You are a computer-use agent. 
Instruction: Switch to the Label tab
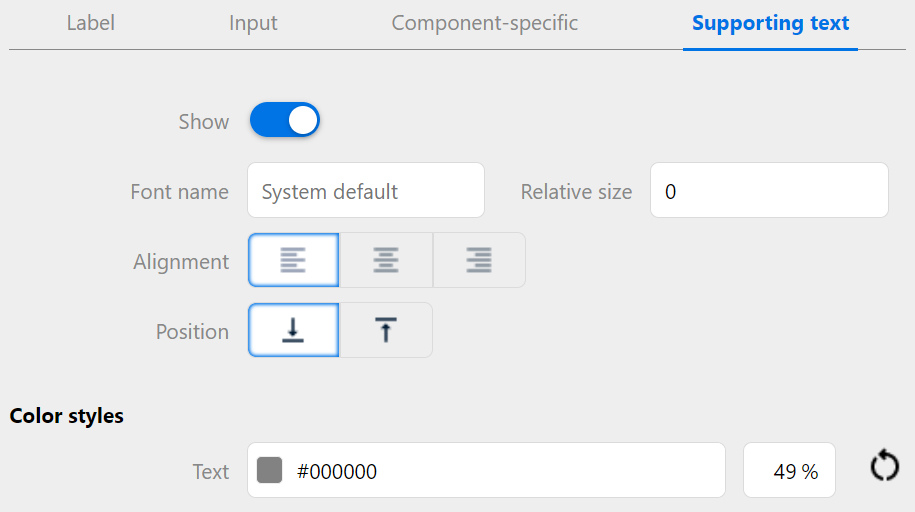click(x=91, y=23)
